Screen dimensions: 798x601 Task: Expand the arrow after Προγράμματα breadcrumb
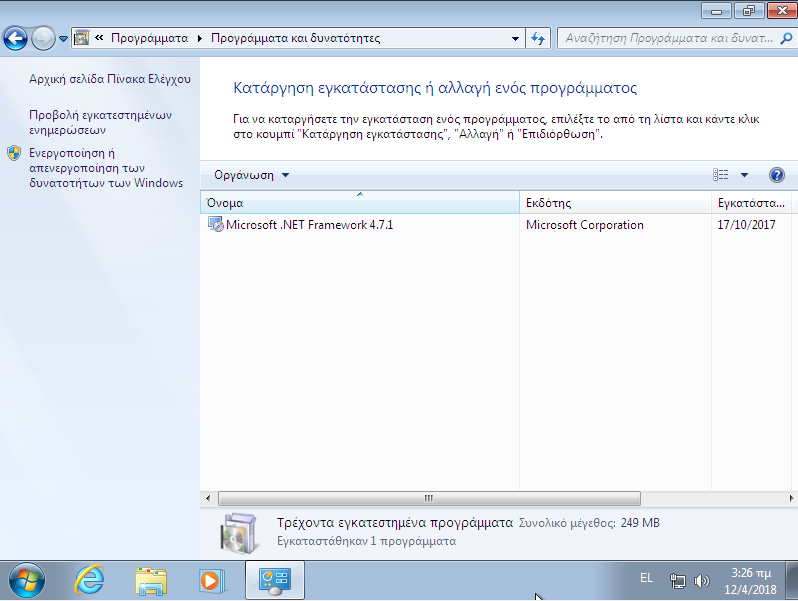point(200,38)
